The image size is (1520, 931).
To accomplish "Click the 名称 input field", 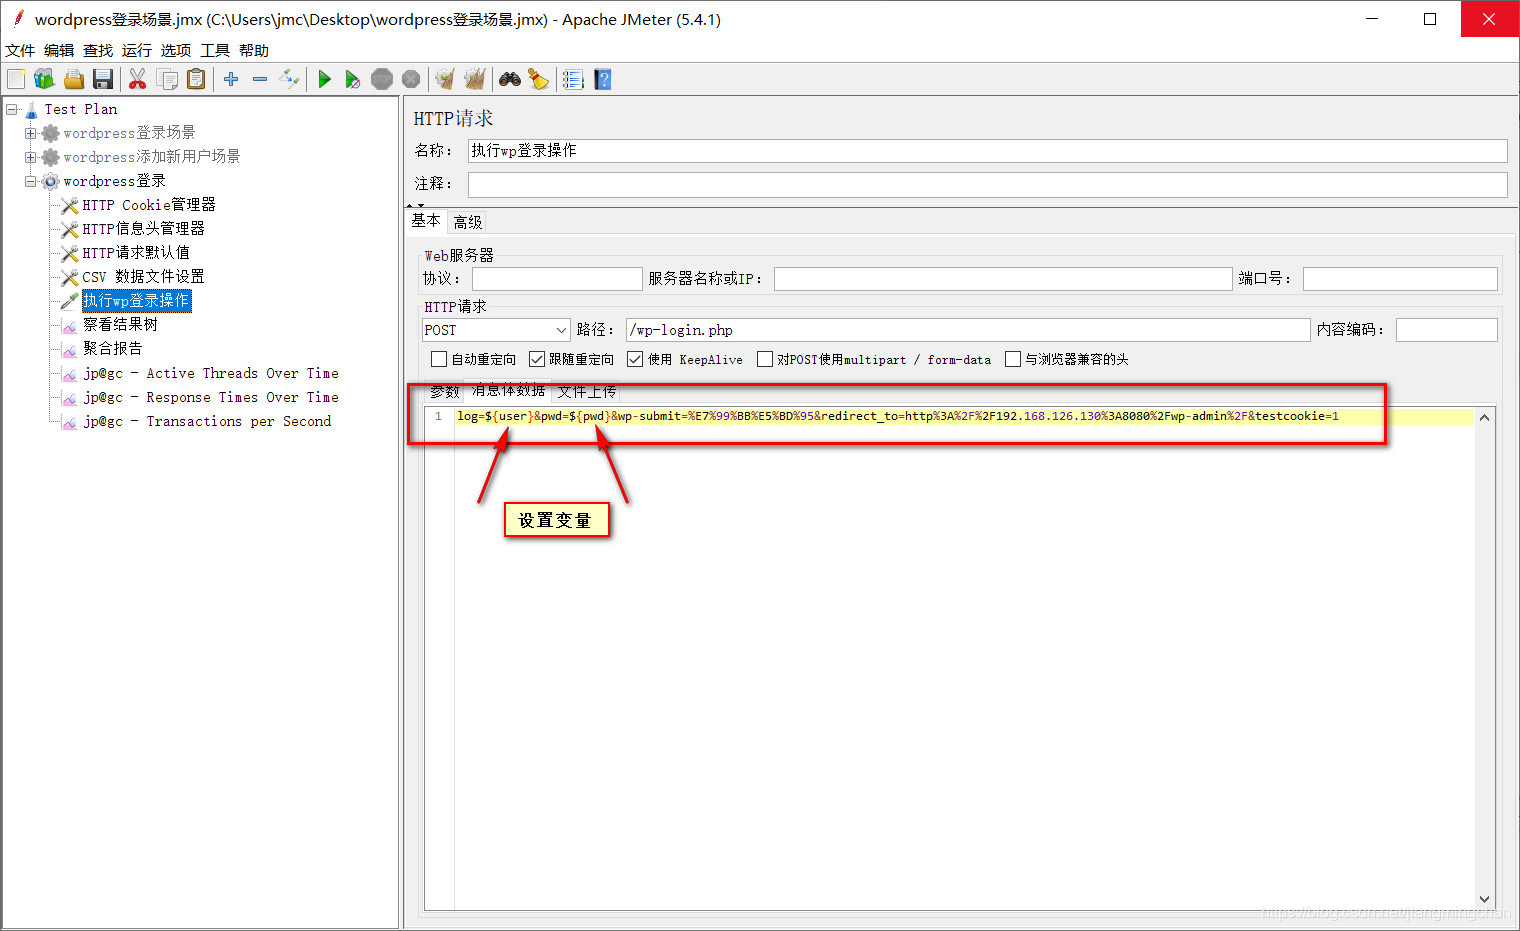I will point(987,150).
